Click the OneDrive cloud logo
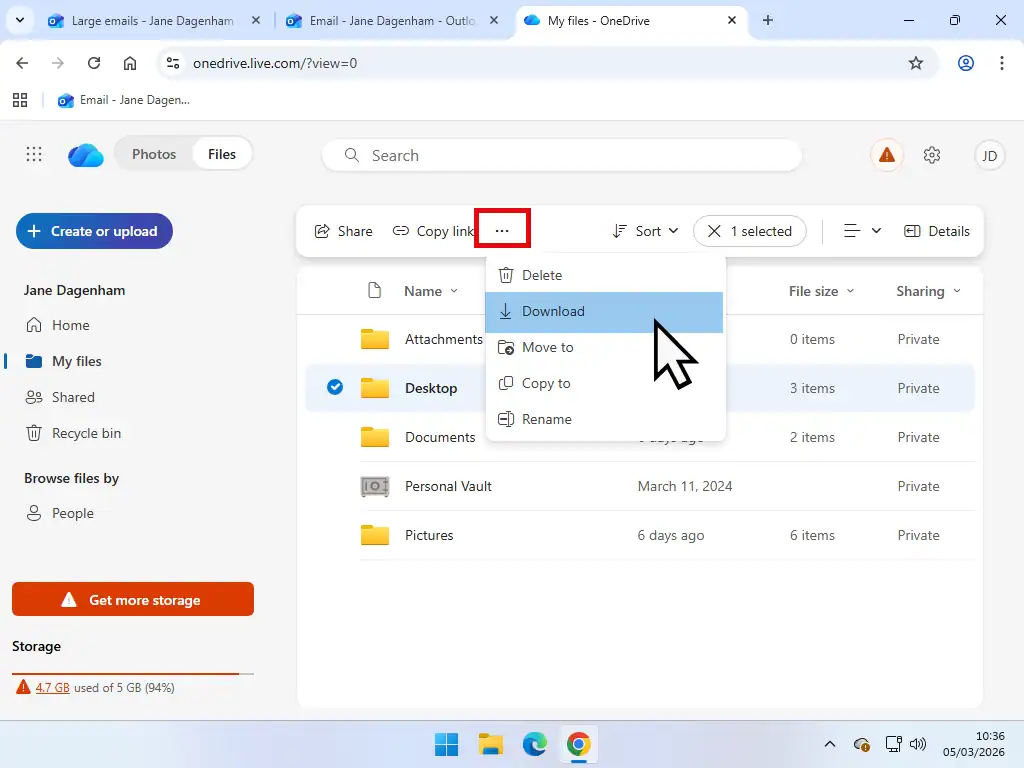The width and height of the screenshot is (1024, 768). point(85,155)
